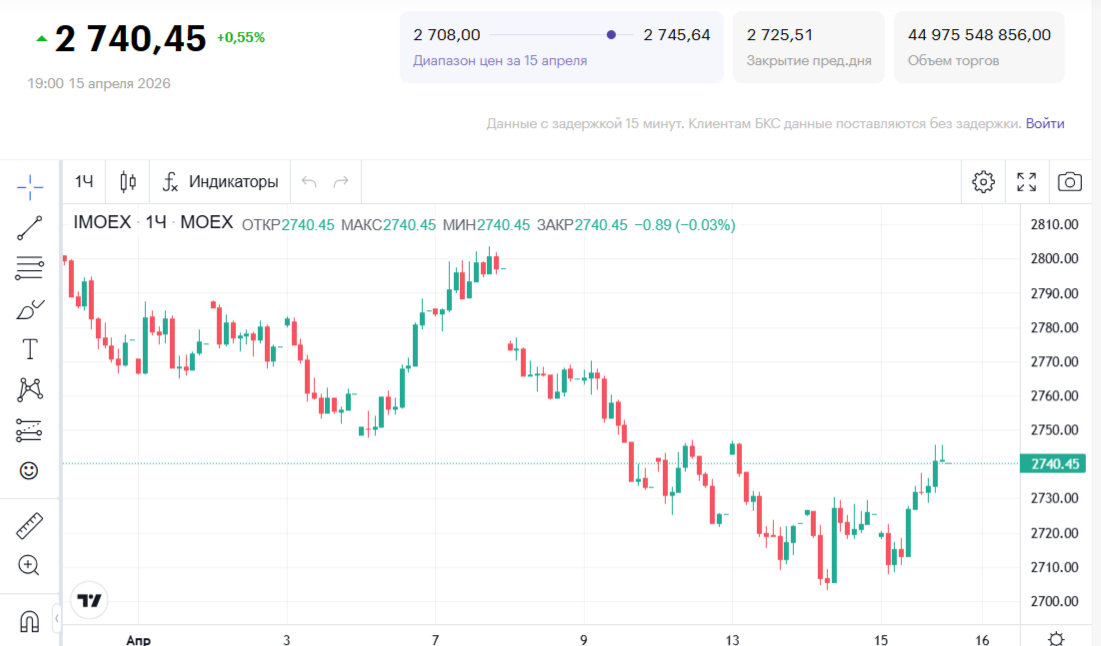Image resolution: width=1101 pixels, height=646 pixels.
Task: Select the ruler measure tool
Action: (x=30, y=525)
